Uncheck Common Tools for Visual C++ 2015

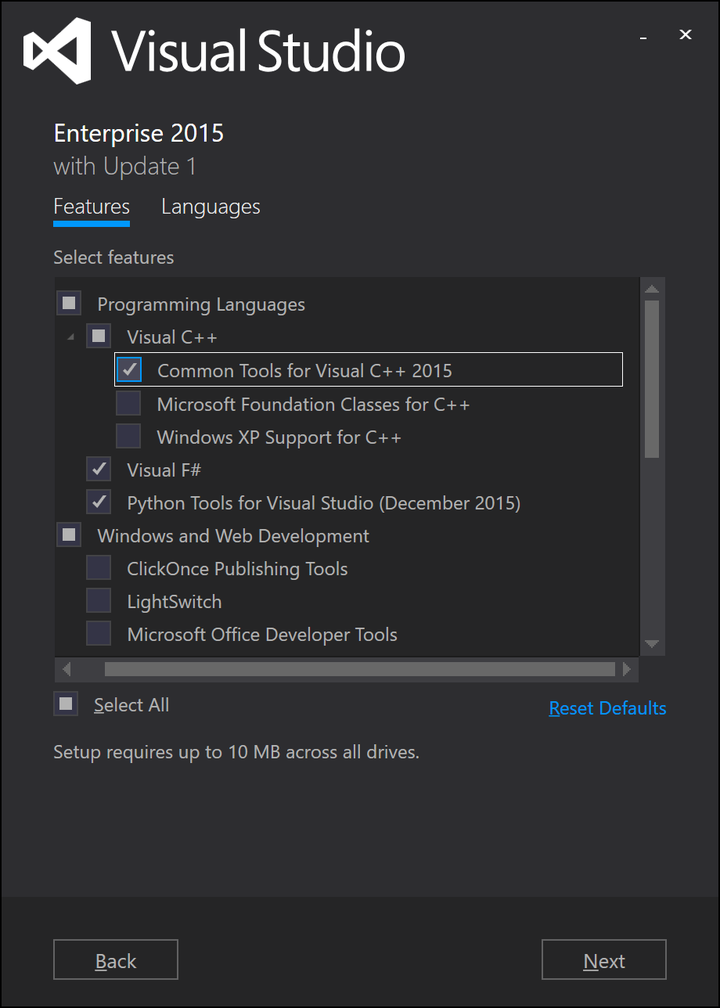(129, 370)
